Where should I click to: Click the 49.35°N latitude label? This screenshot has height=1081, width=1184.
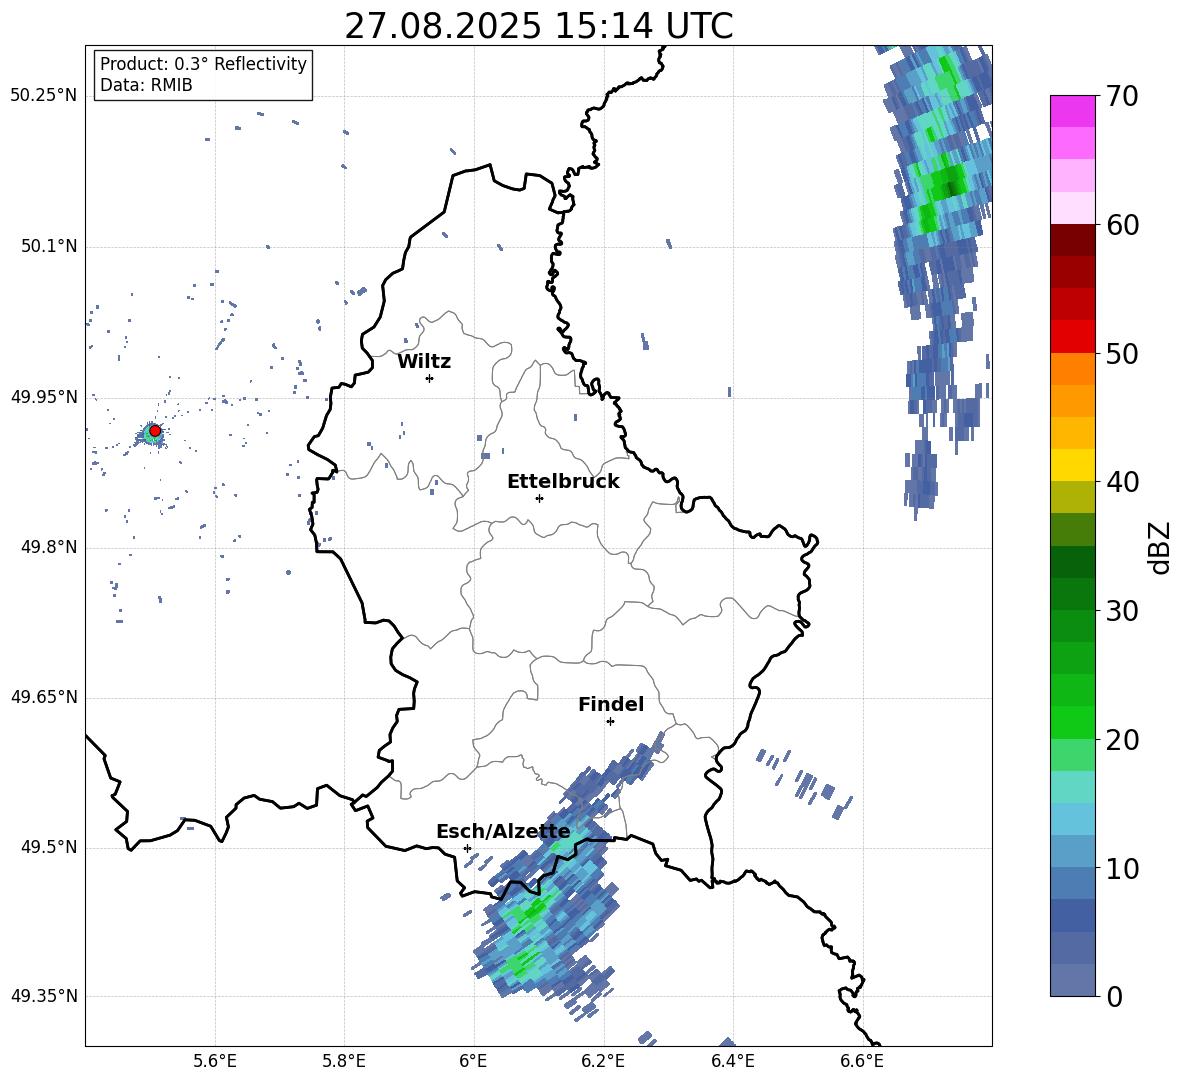pos(44,996)
